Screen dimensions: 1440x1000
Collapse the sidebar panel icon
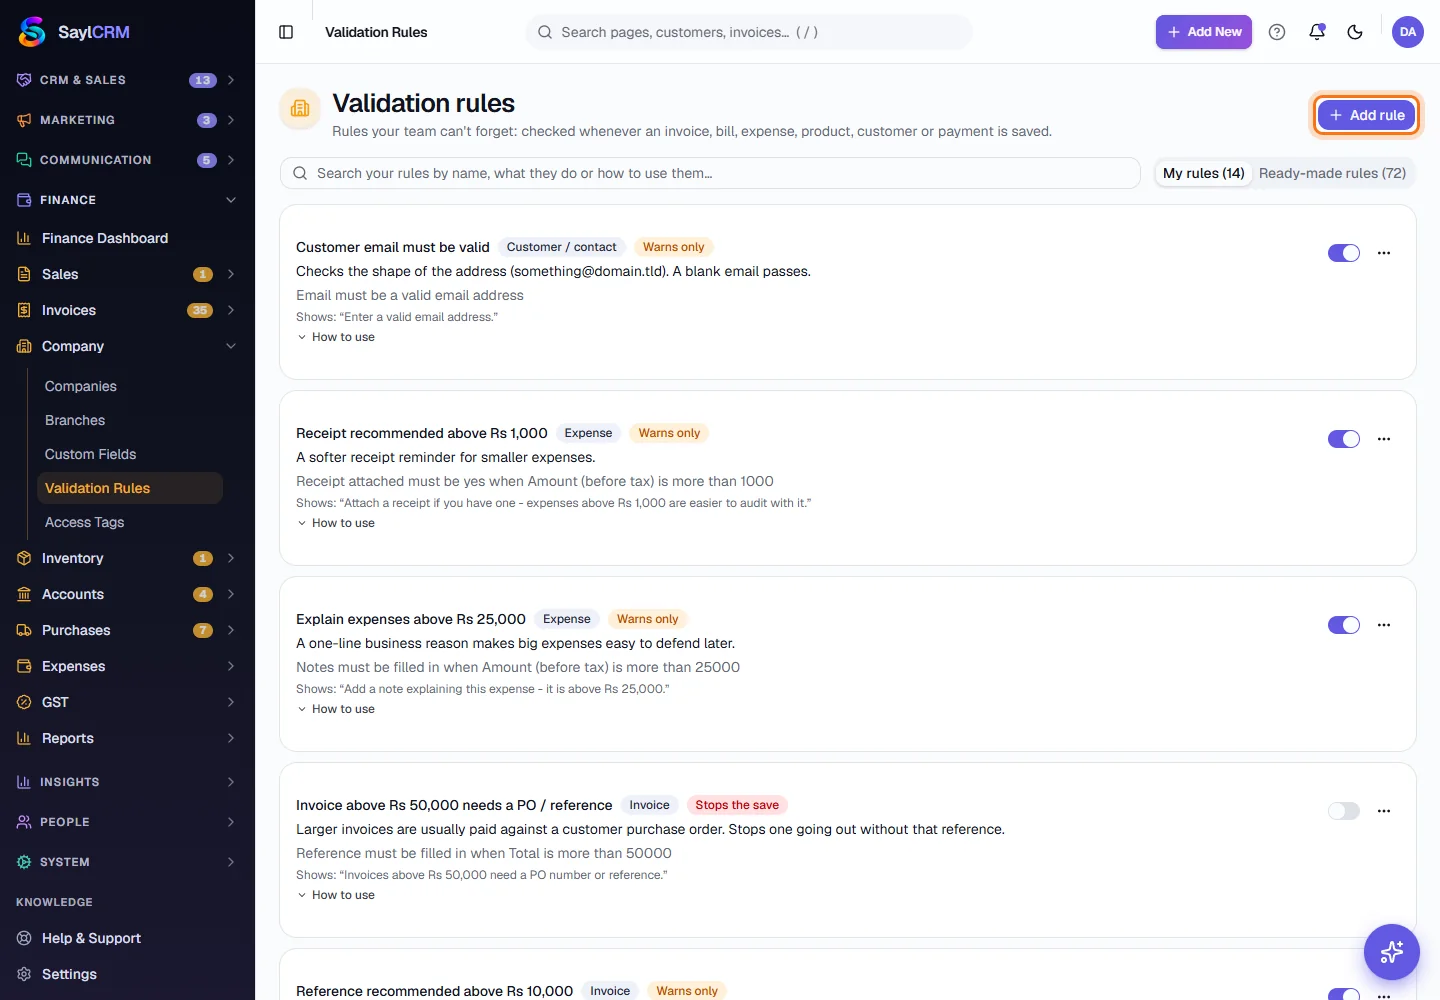point(286,32)
